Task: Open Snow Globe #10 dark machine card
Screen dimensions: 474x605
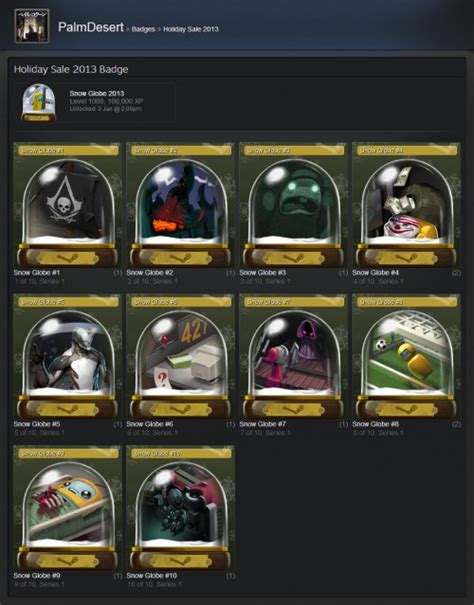Action: [x=180, y=509]
